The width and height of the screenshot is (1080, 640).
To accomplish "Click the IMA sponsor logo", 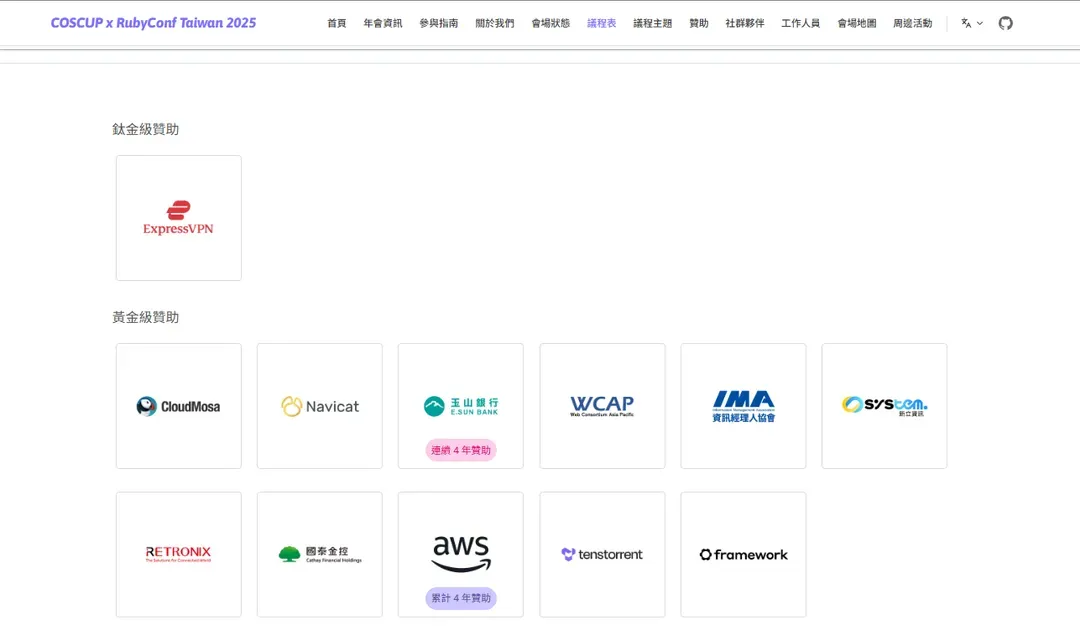I will [743, 406].
